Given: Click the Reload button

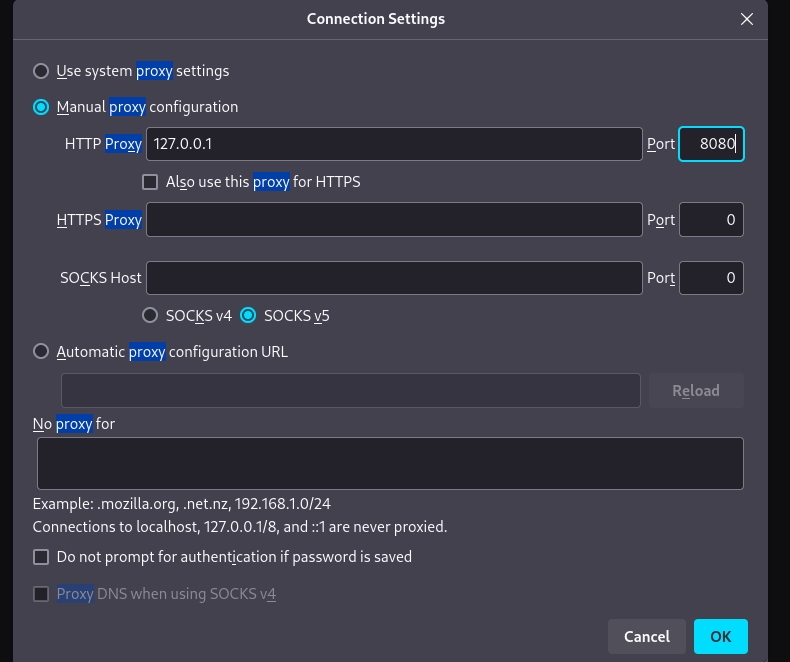Looking at the screenshot, I should tap(696, 390).
